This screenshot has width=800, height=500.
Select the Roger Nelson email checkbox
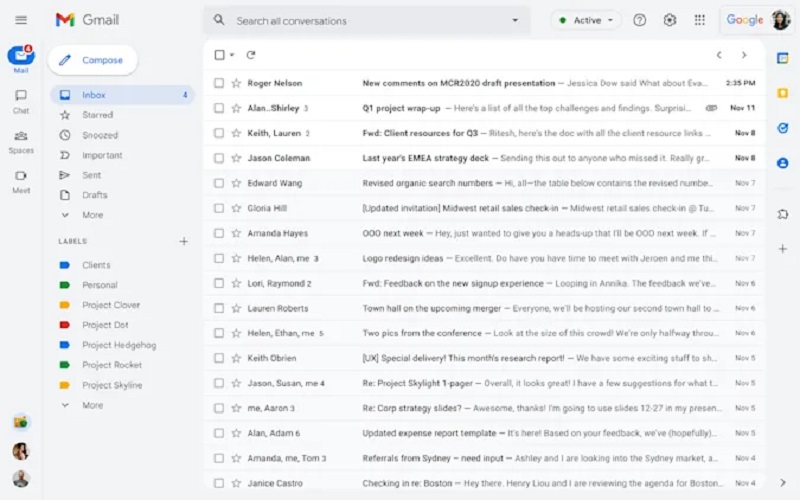pos(219,83)
